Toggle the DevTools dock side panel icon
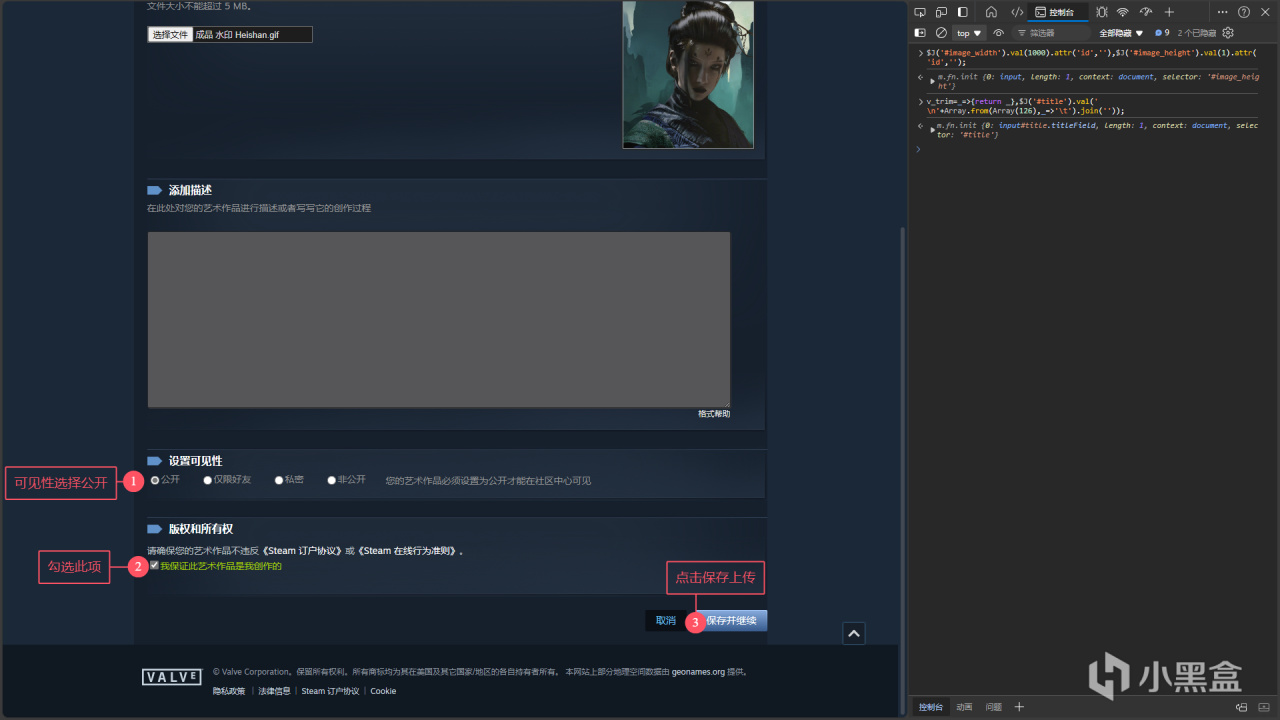Viewport: 1280px width, 720px height. click(x=962, y=12)
